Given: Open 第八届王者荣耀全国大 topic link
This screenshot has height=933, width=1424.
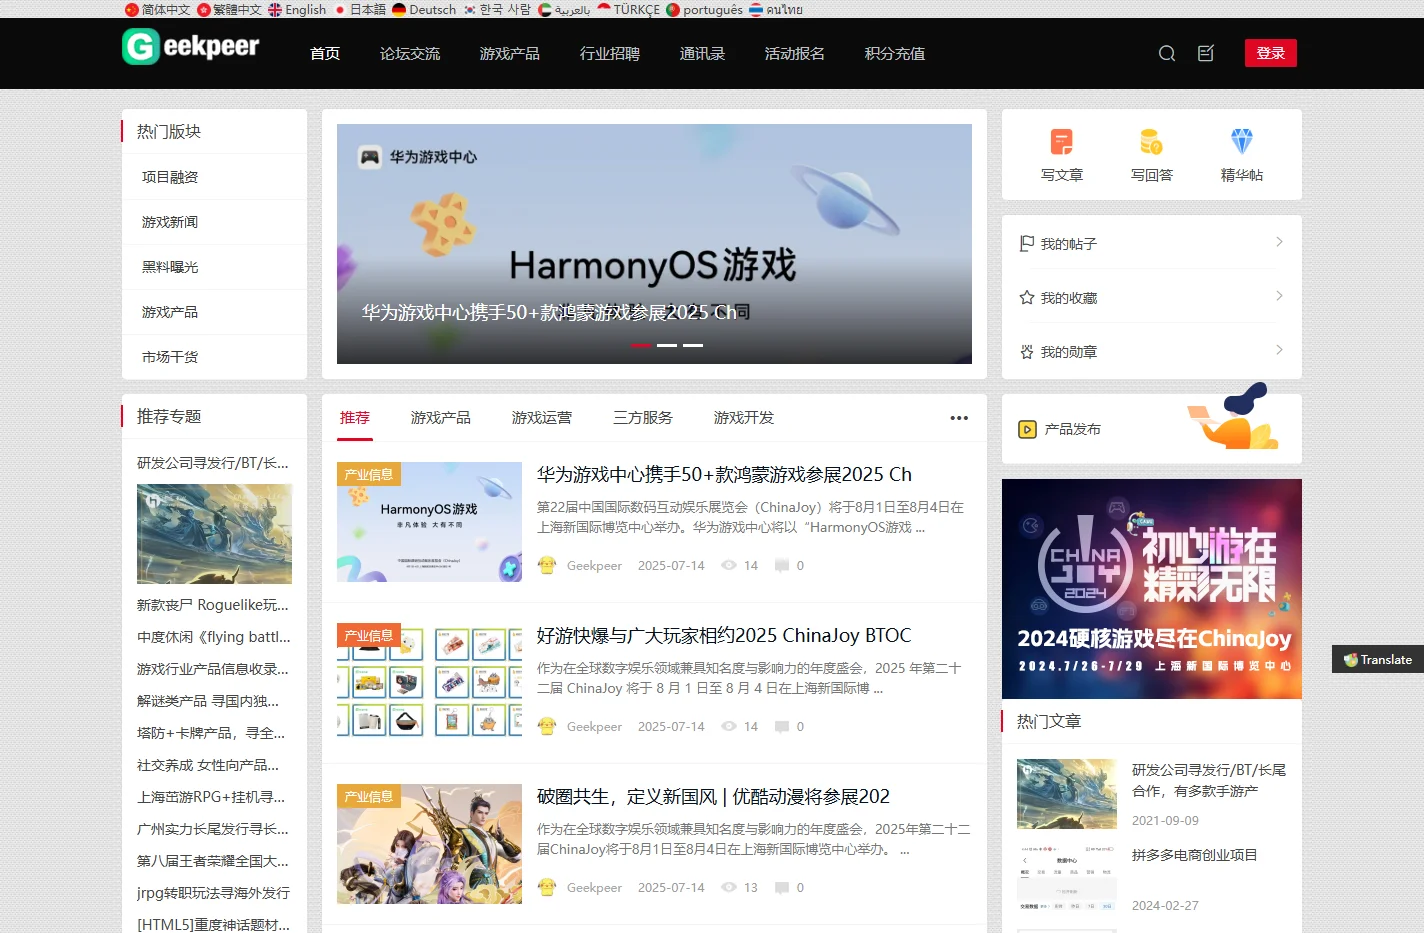Looking at the screenshot, I should point(213,861).
